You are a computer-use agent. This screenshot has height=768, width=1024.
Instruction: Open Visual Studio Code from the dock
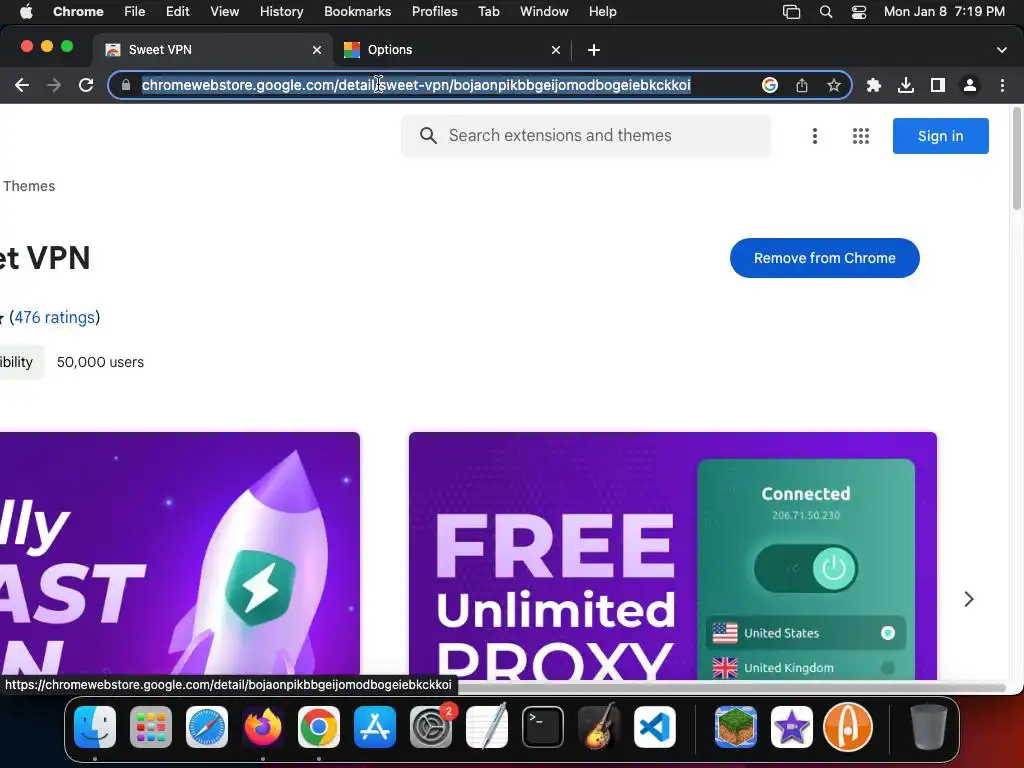tap(654, 727)
